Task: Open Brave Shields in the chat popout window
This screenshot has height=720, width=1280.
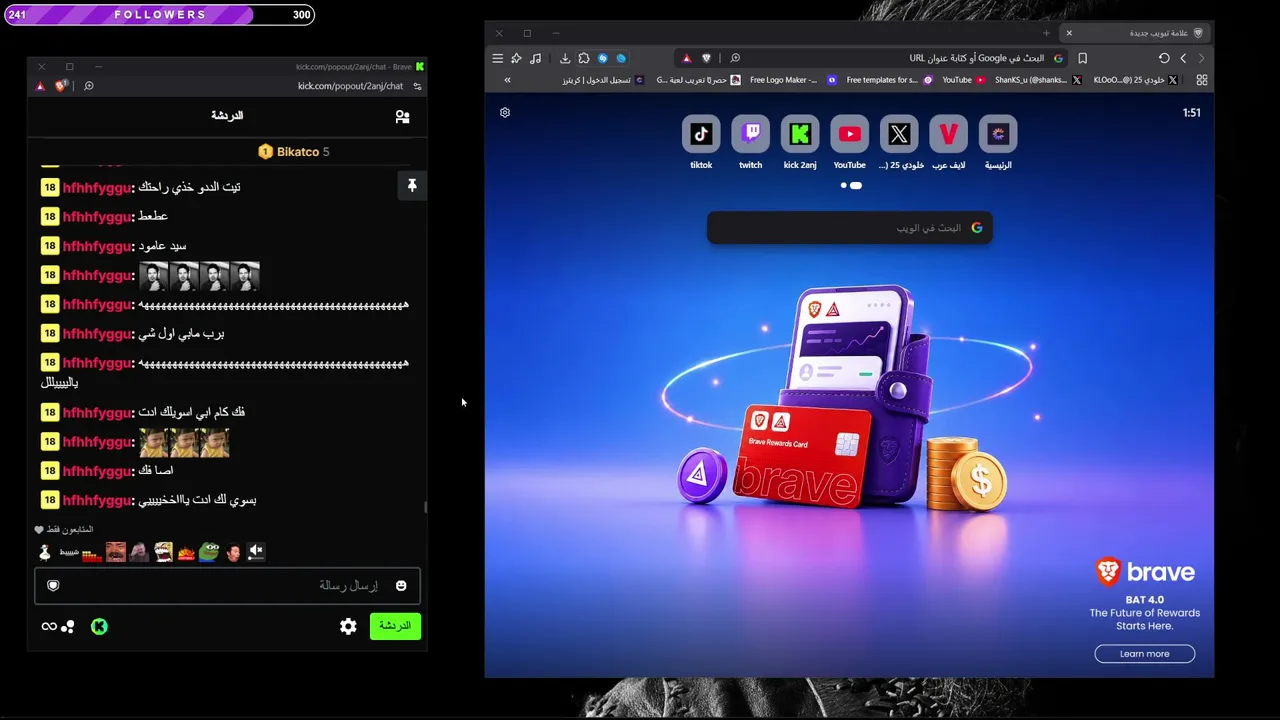Action: tap(60, 86)
